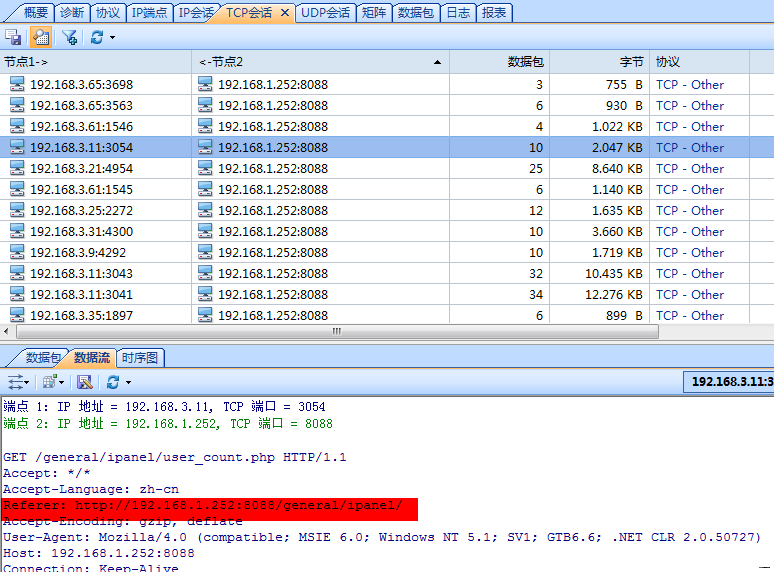The height and width of the screenshot is (572, 774).
Task: Click horizontal scrollbar thumb of session list
Action: (x=337, y=331)
